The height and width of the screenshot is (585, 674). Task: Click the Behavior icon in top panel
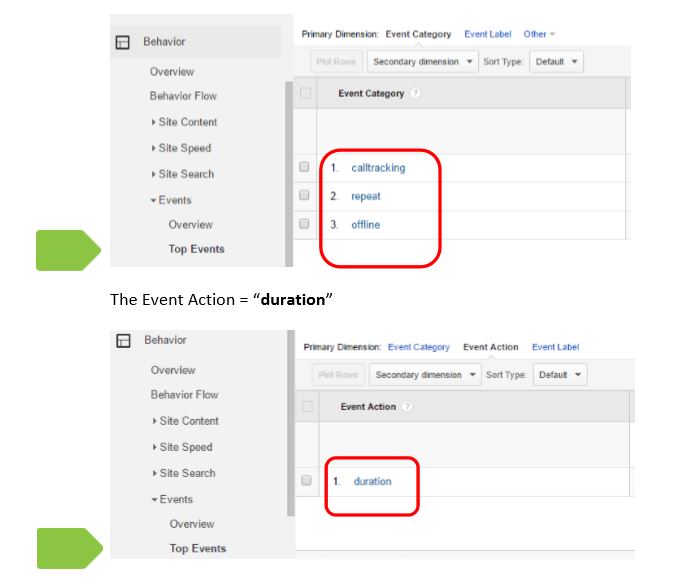click(x=123, y=42)
